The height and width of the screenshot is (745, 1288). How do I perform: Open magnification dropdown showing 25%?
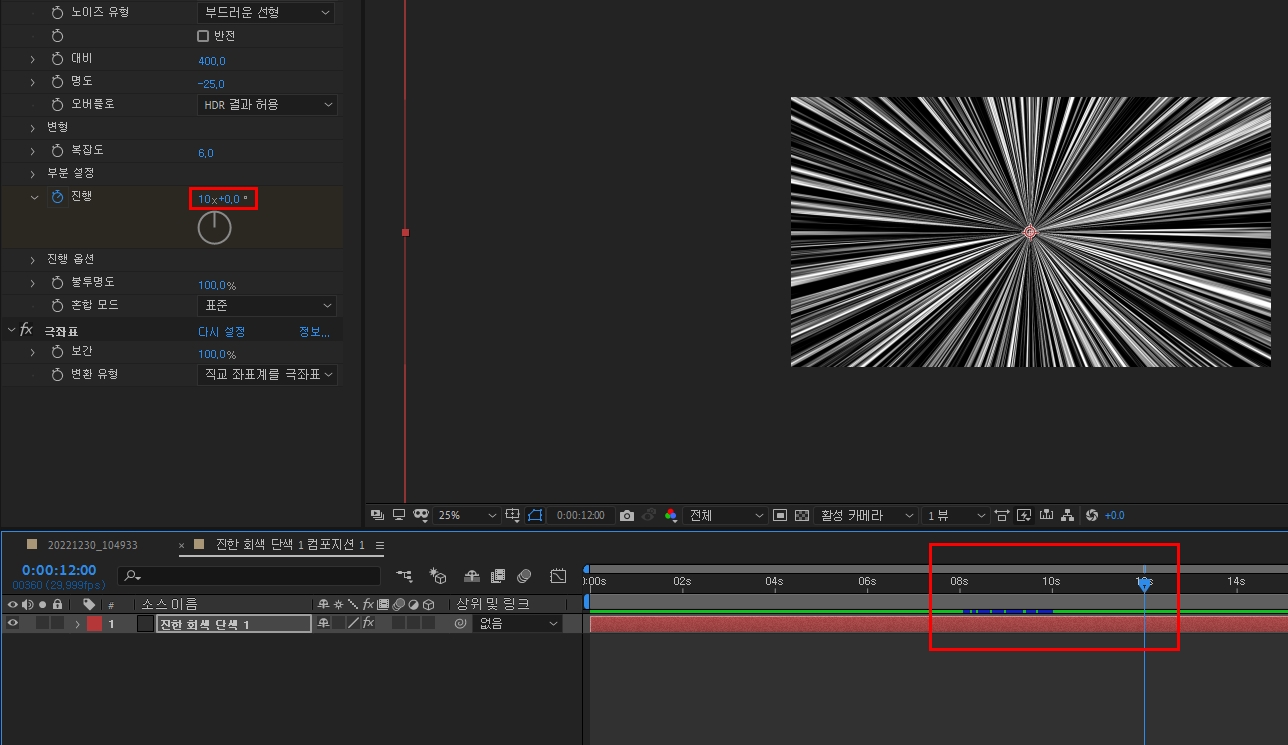coord(467,515)
